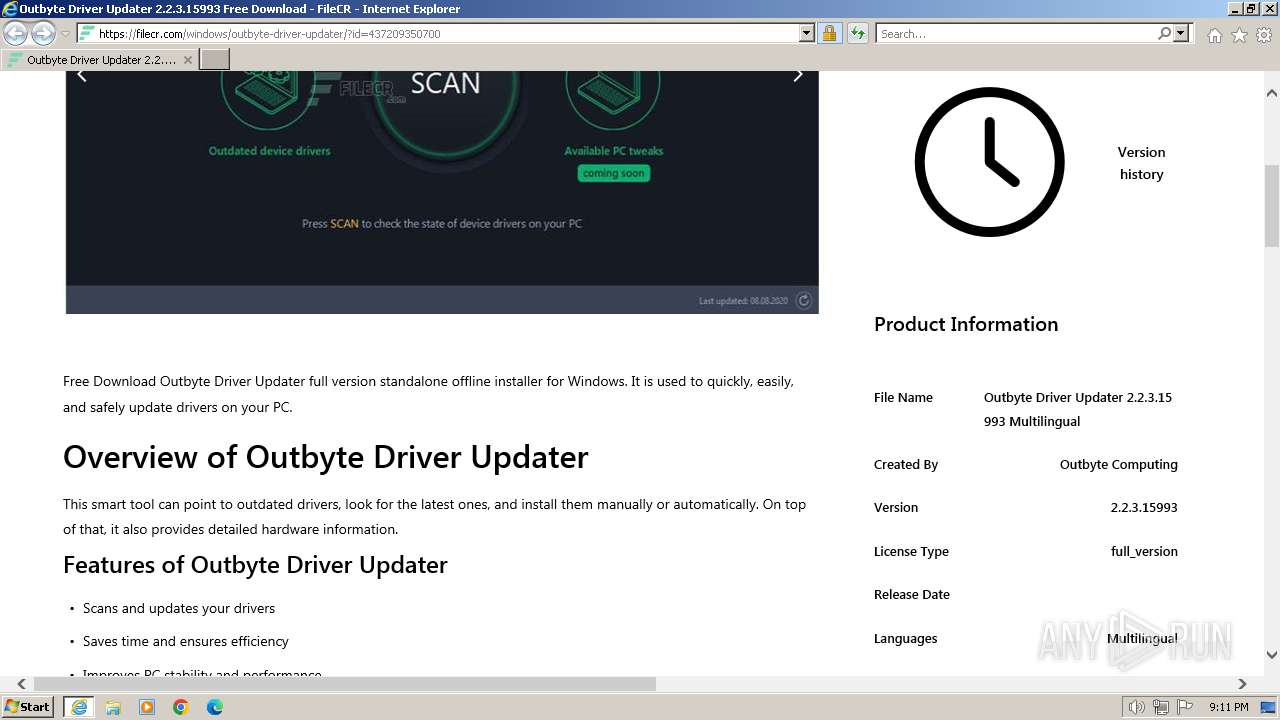Click 'Overview of Outbyte Driver Updater' heading

coord(326,457)
